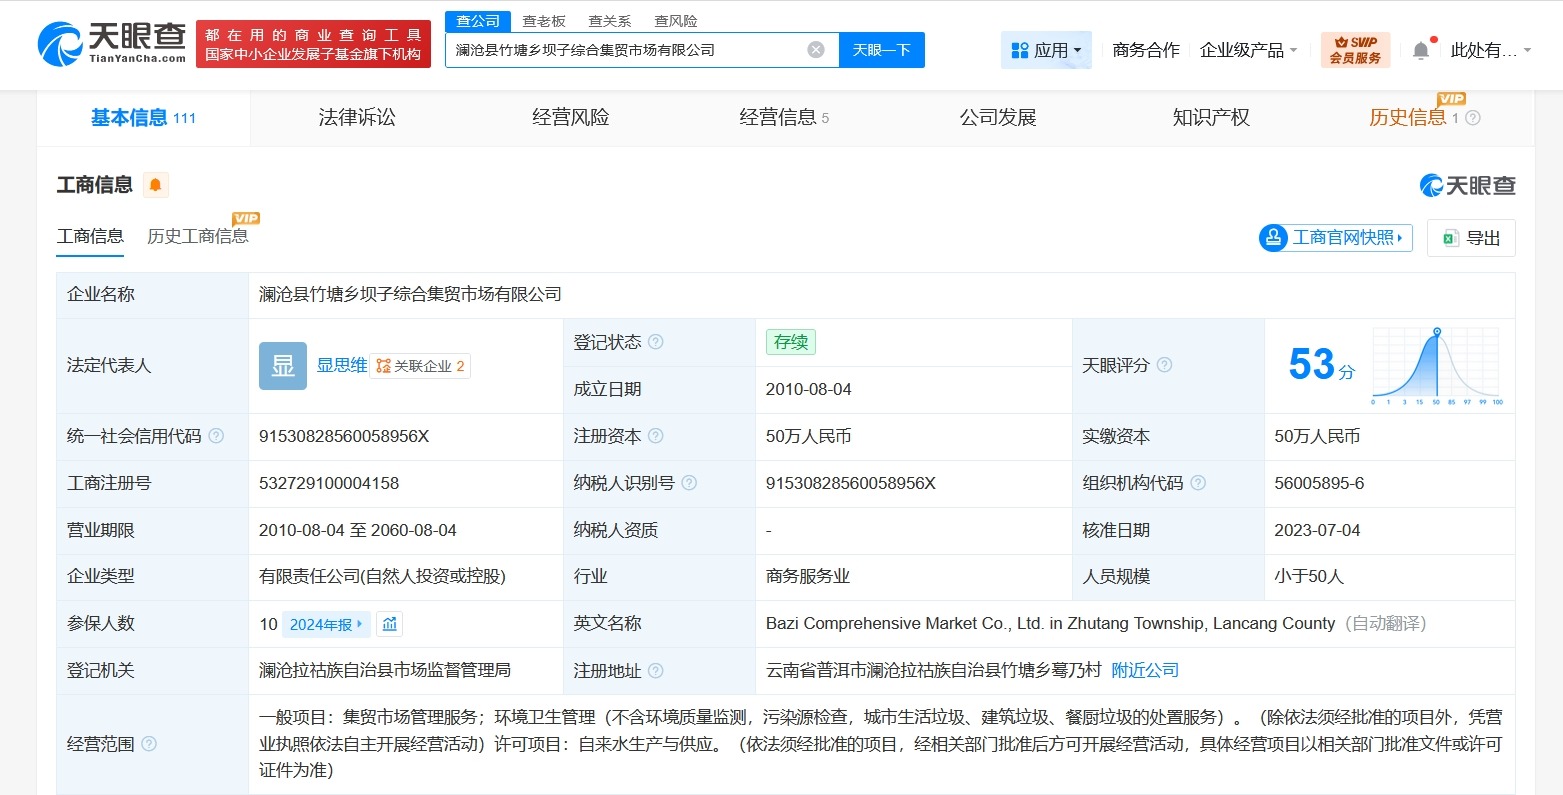
Task: Click the VIP badge on 历史工商信息
Action: click(246, 218)
